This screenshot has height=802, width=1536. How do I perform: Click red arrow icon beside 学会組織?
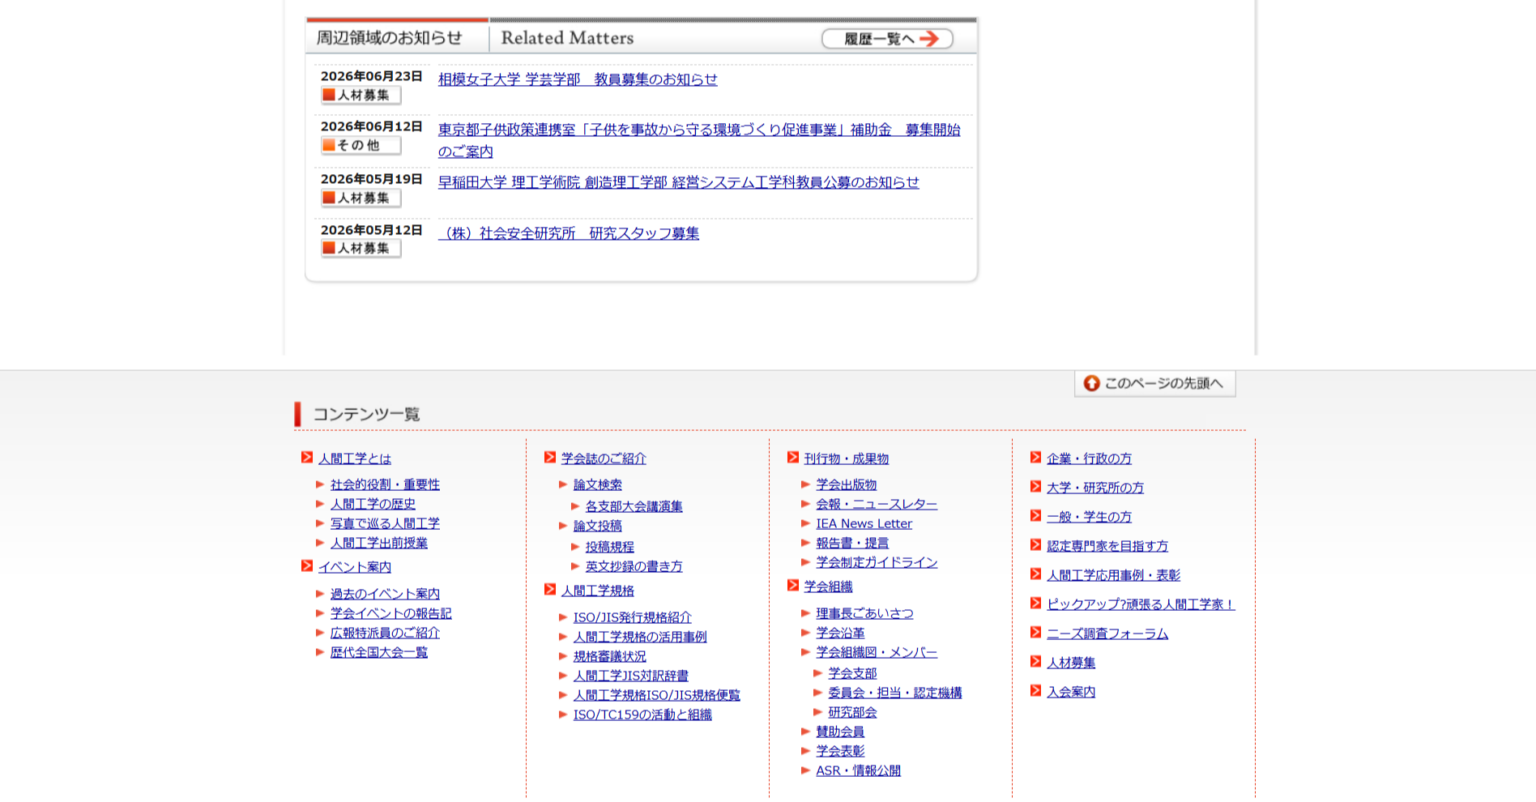[x=793, y=586]
